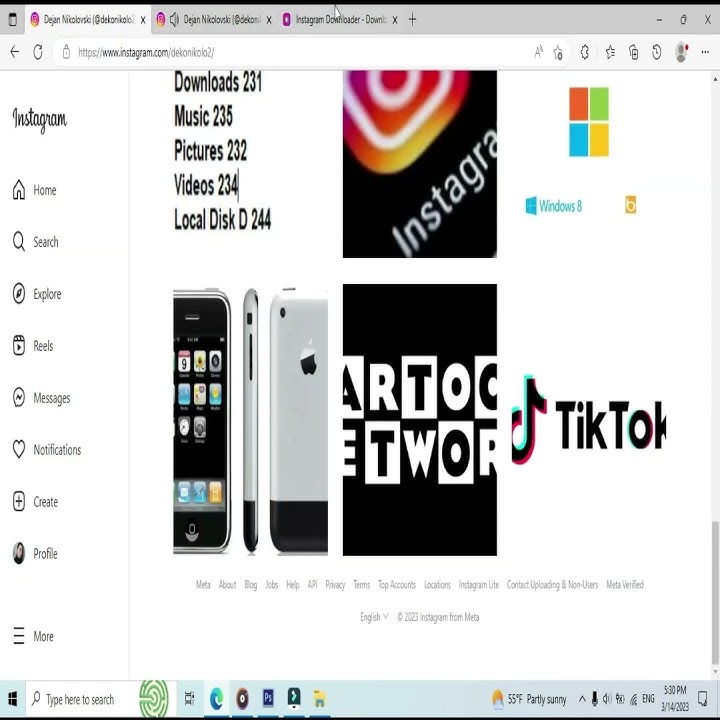The width and height of the screenshot is (720, 720).
Task: Open Profile avatar in sidebar
Action: (x=19, y=553)
